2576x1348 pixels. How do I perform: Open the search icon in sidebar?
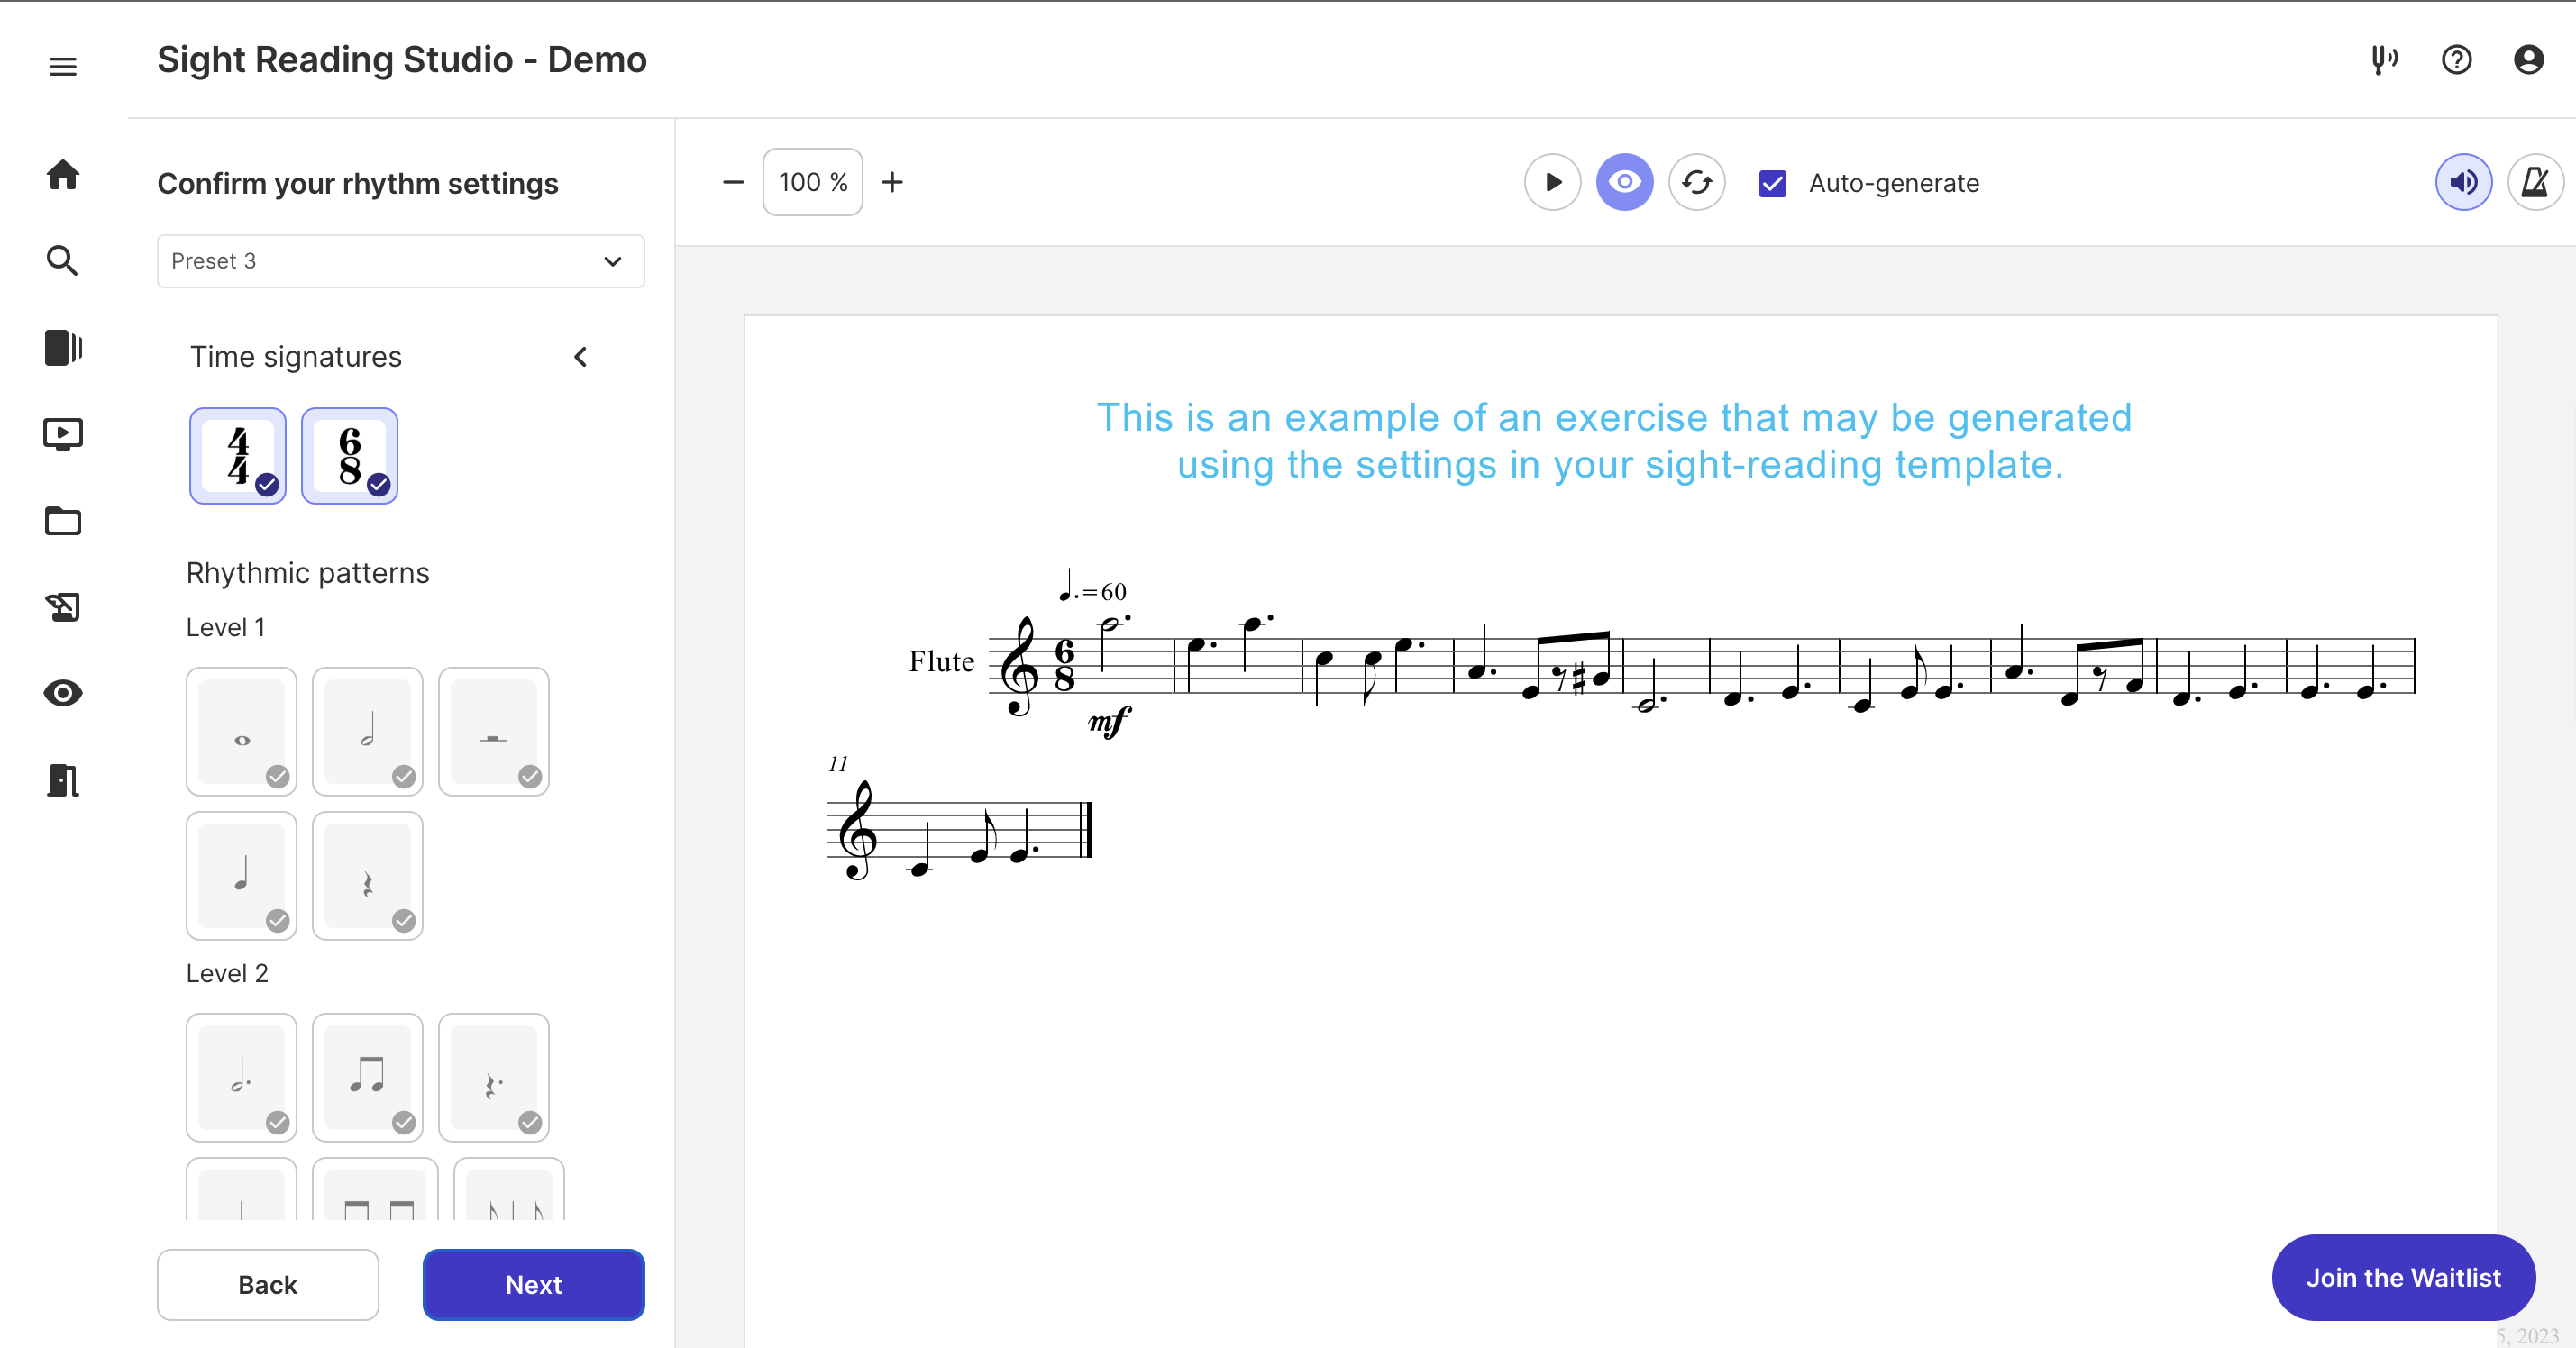pos(63,261)
